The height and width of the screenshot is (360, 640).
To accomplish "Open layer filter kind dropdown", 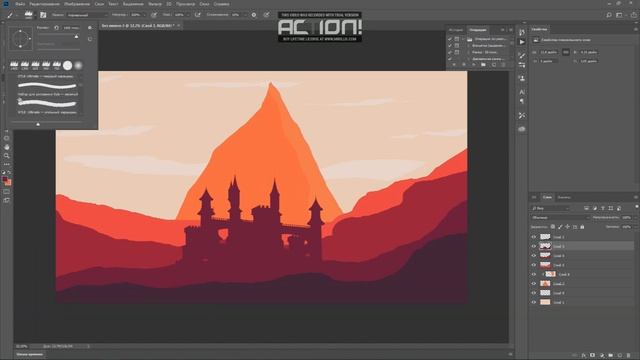I will 551,208.
